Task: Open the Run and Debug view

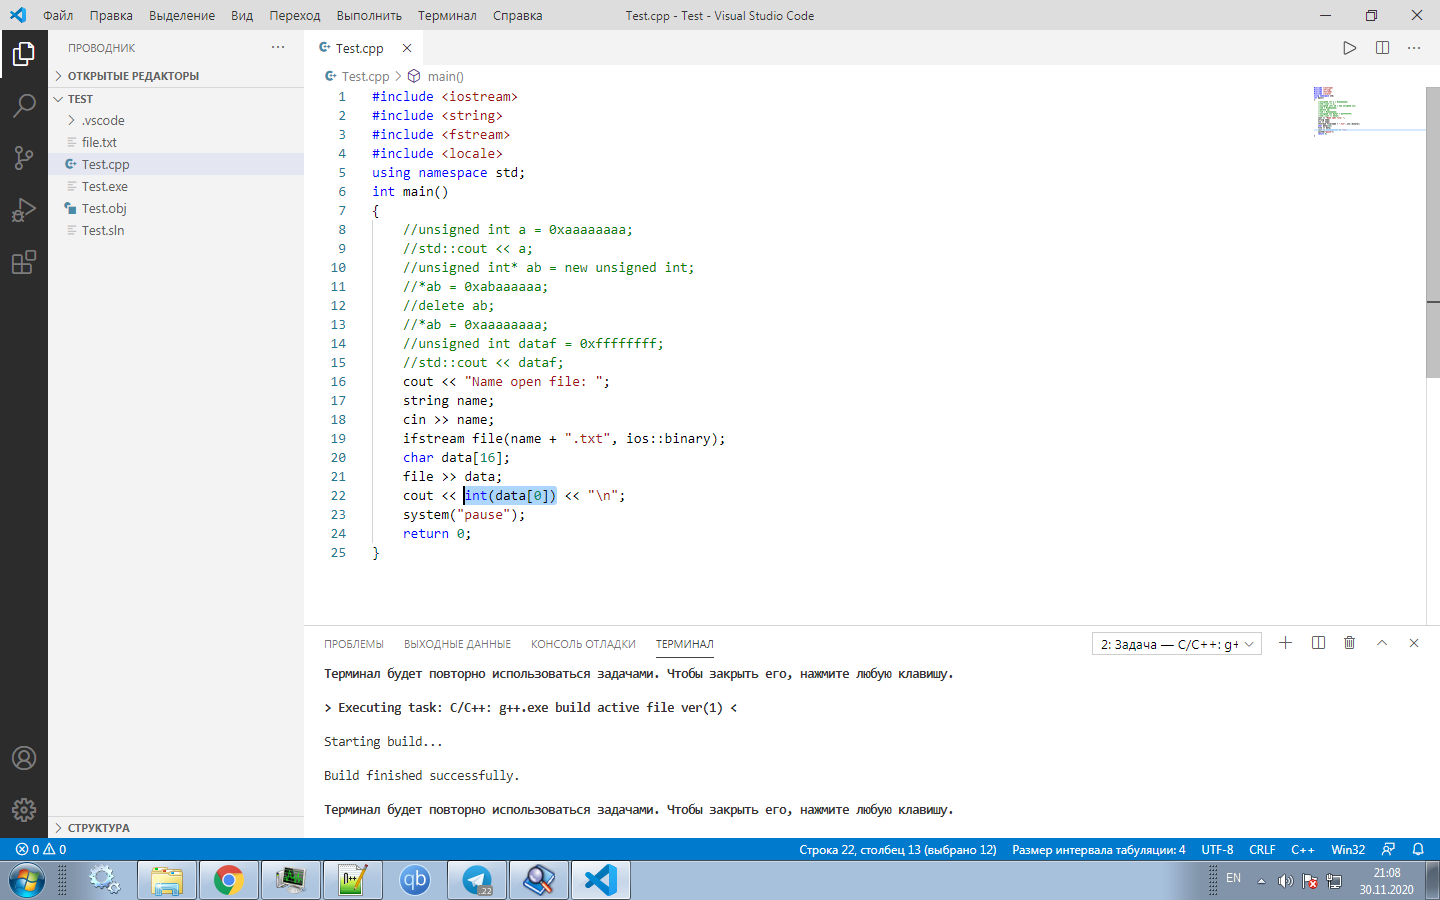Action: 24,210
